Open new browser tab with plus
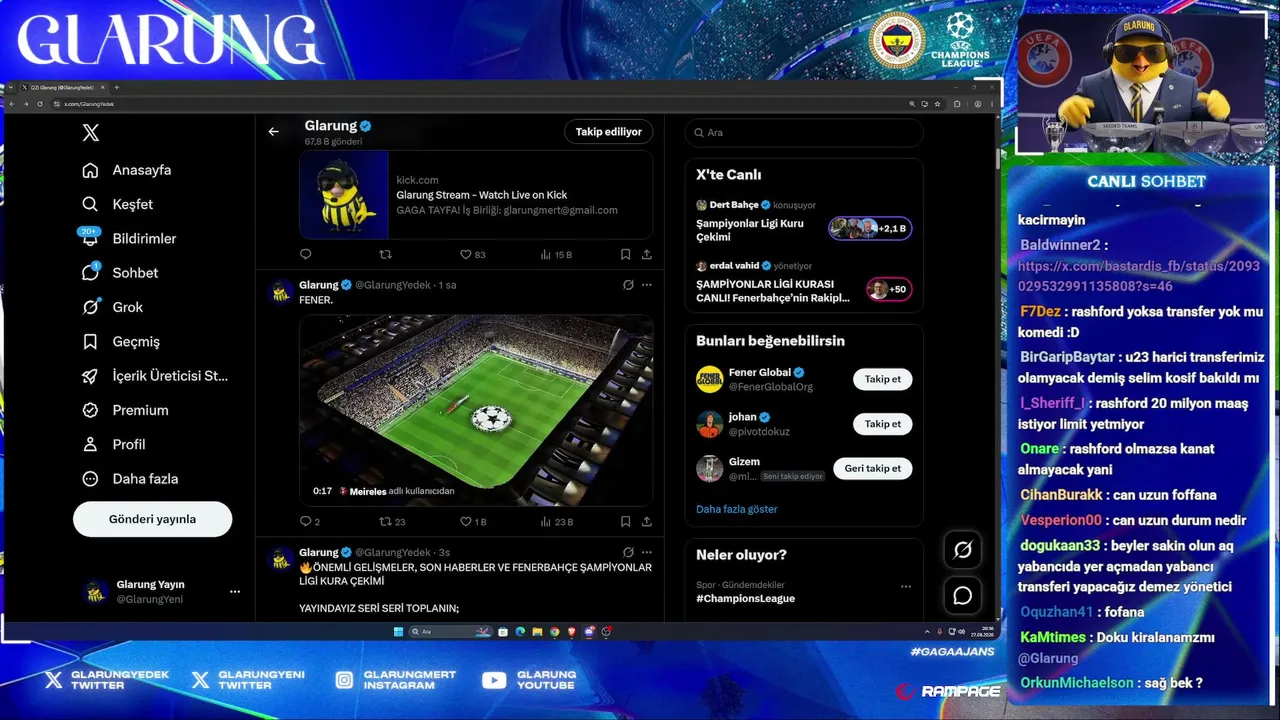 [x=116, y=88]
